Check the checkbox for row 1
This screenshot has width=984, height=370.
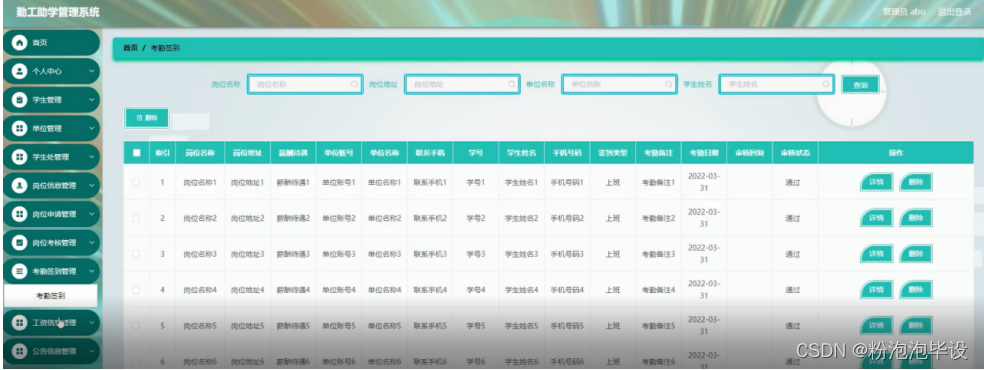coord(136,182)
